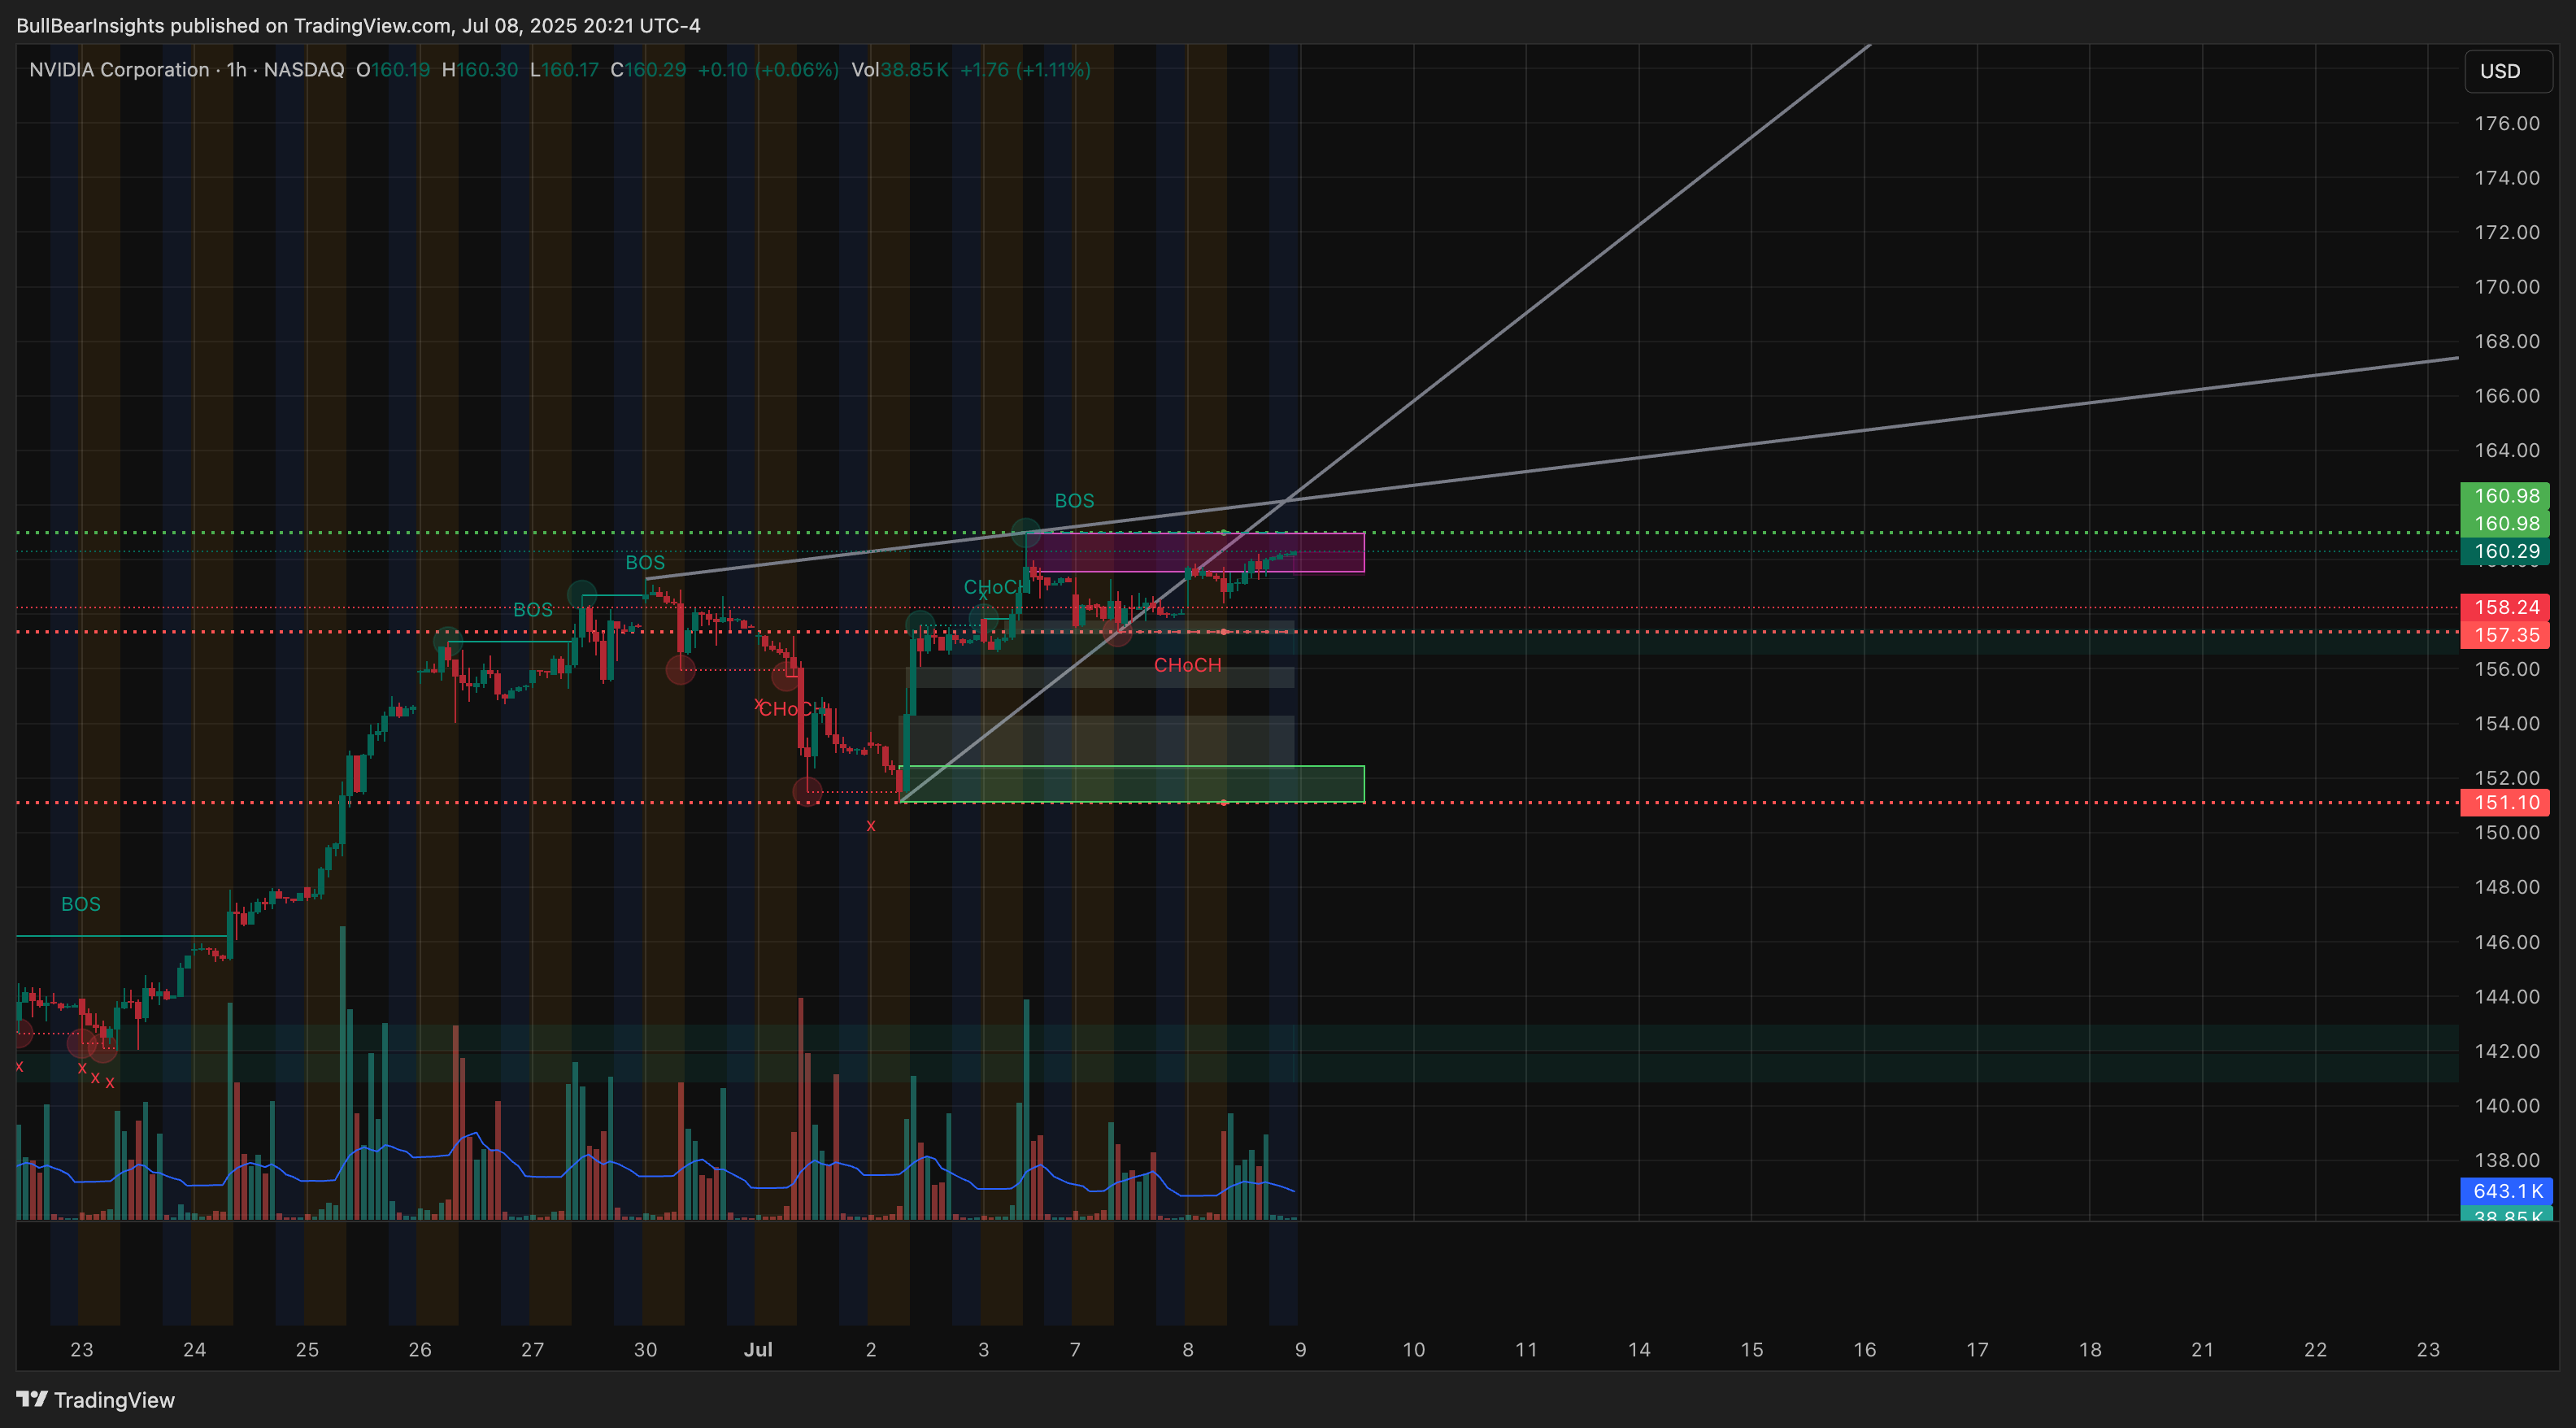
Task: Click the low value L160.17
Action: coord(564,70)
